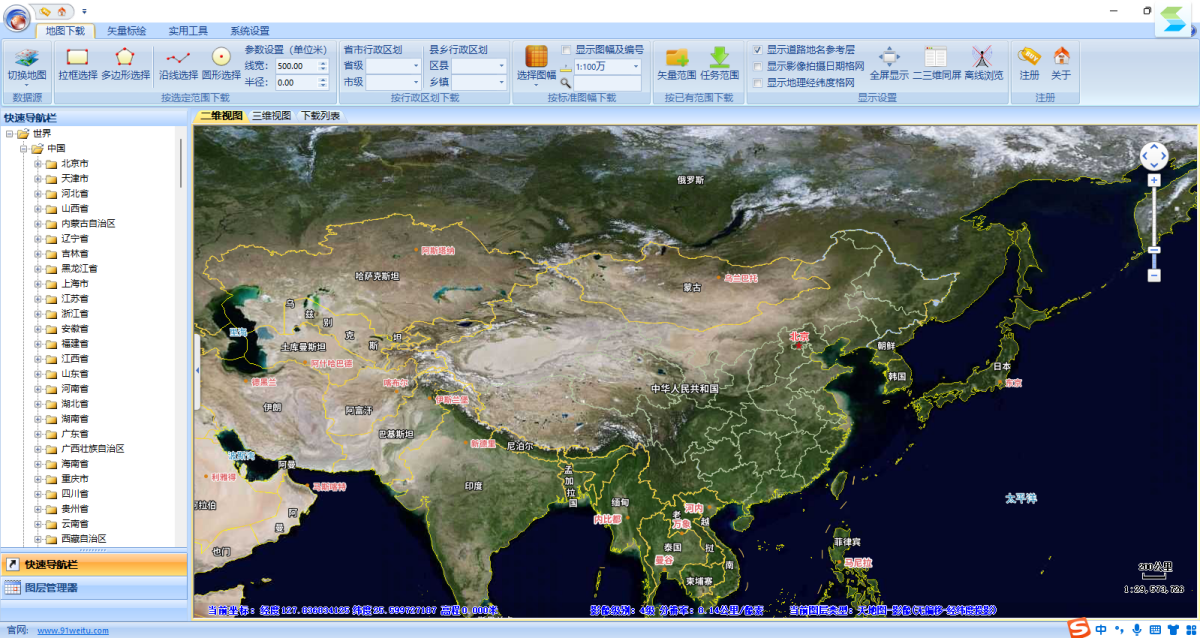Open quick access toolbar customize arrow
This screenshot has height=638, width=1200.
[84, 11]
